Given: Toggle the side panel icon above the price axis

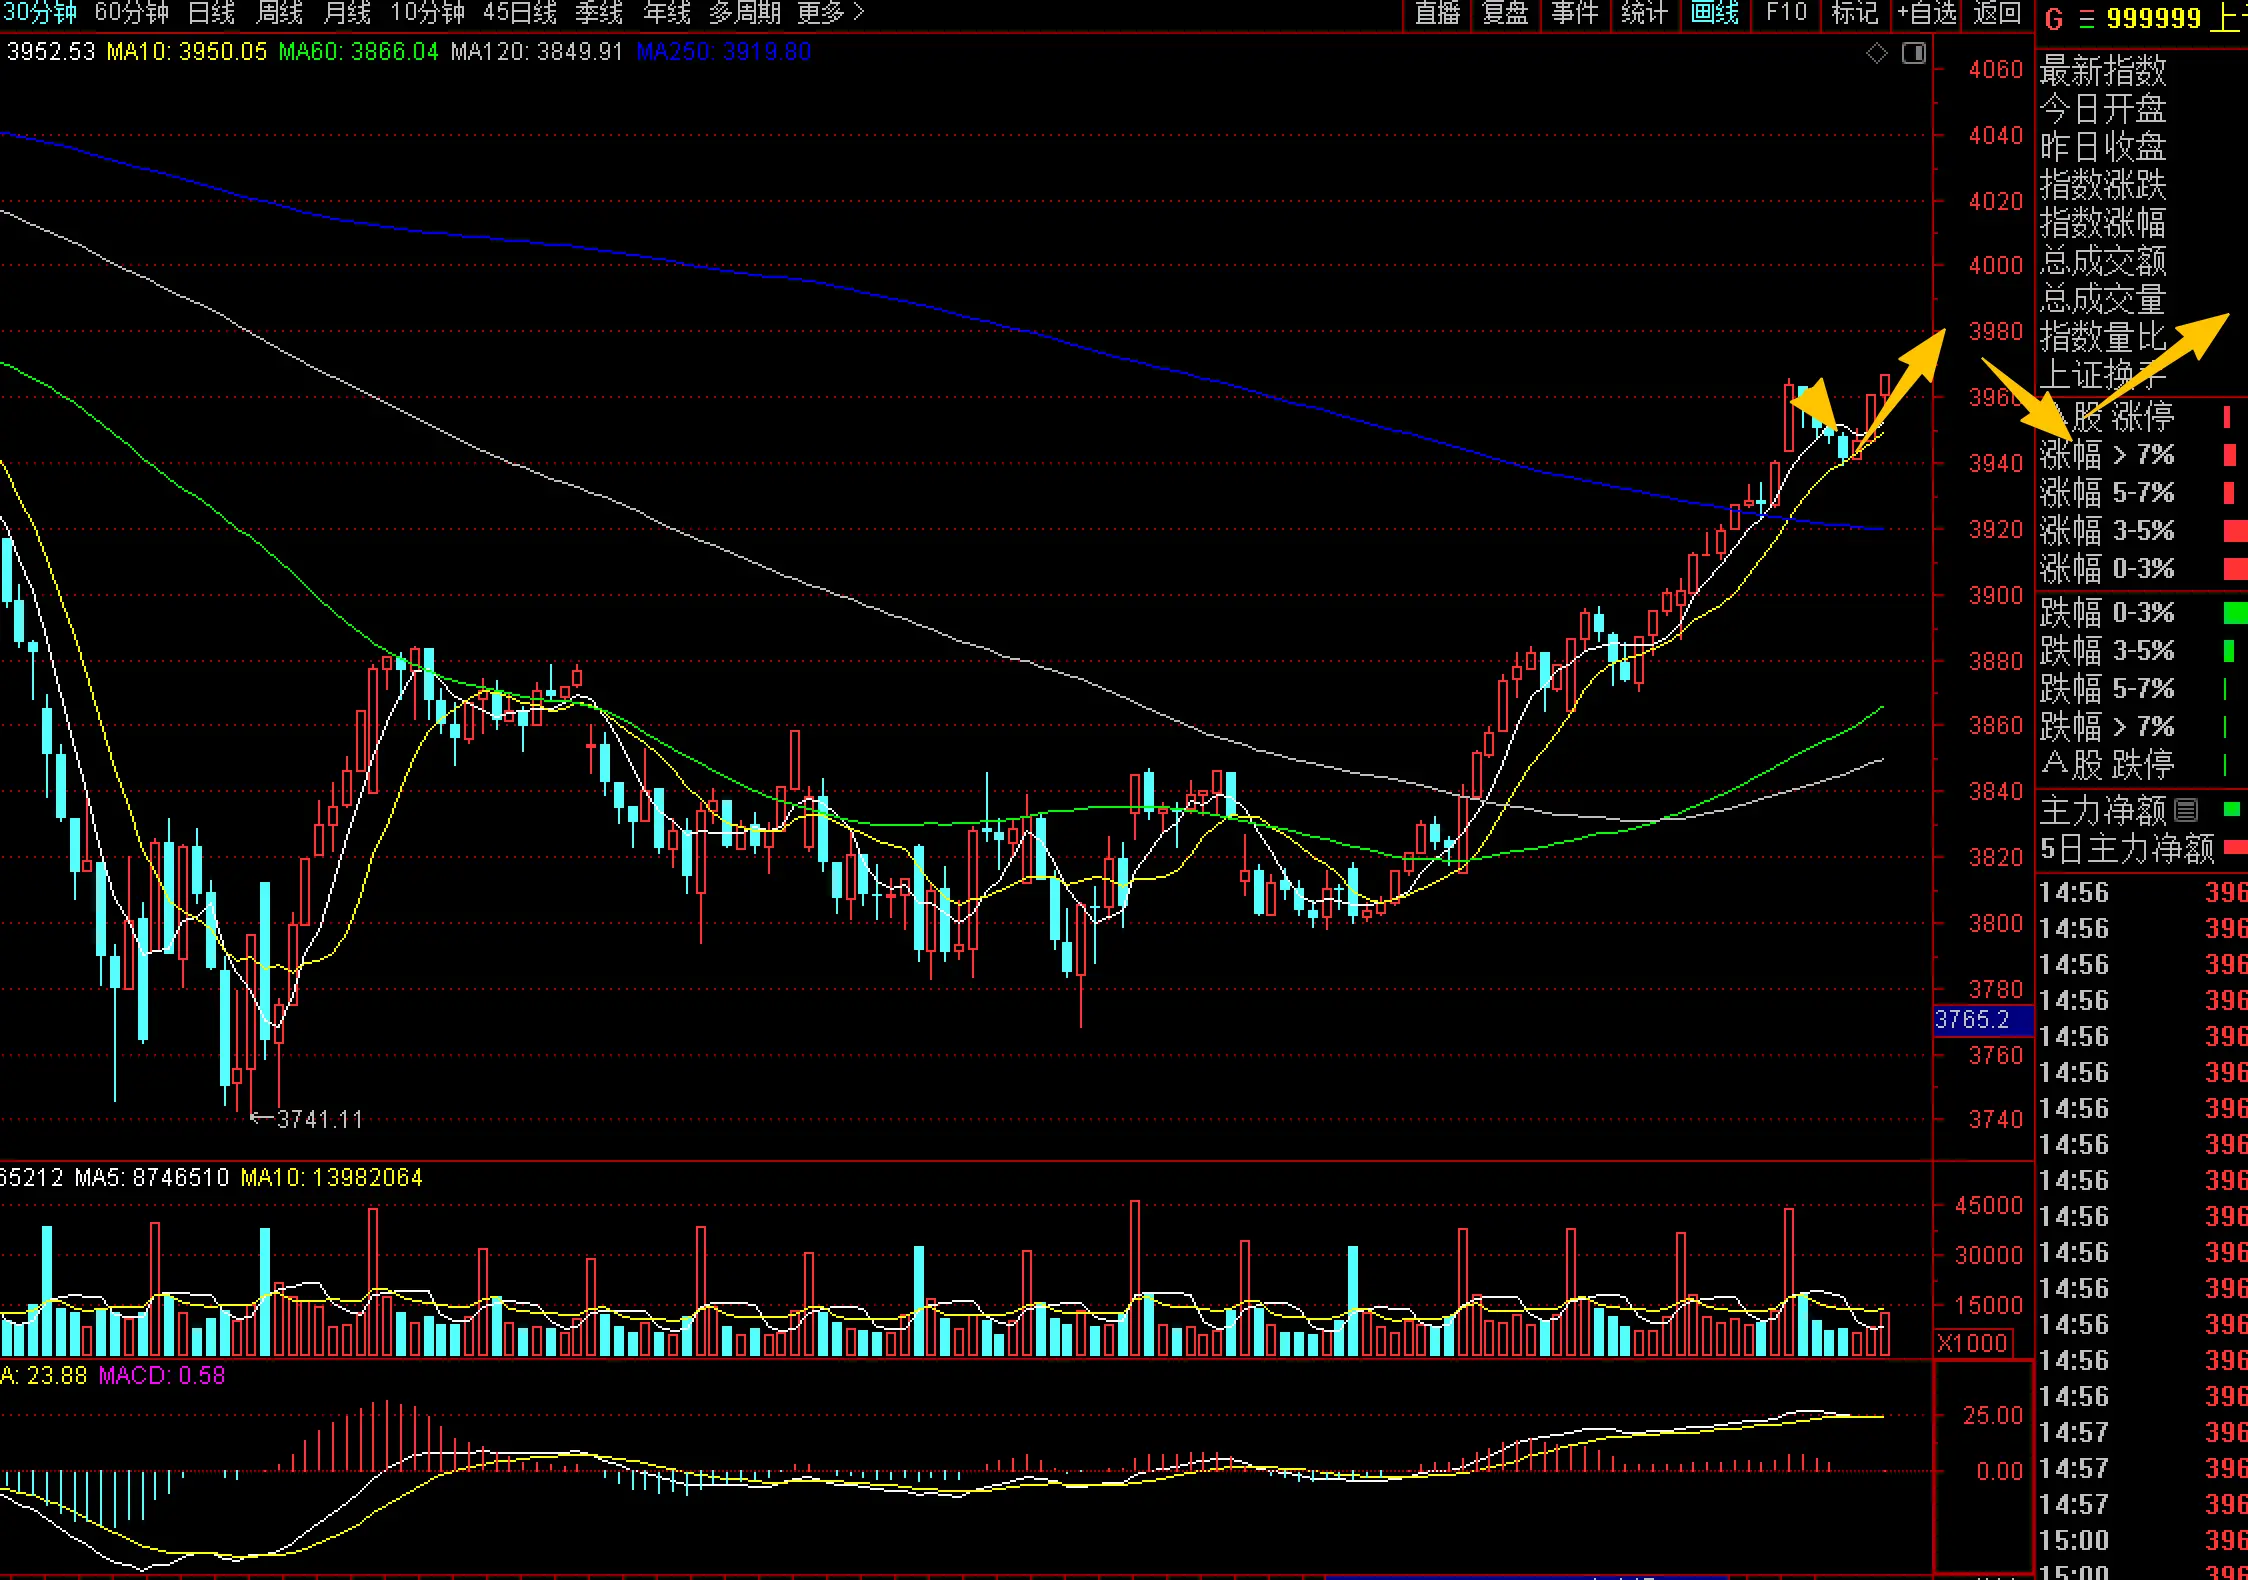Looking at the screenshot, I should point(1914,53).
